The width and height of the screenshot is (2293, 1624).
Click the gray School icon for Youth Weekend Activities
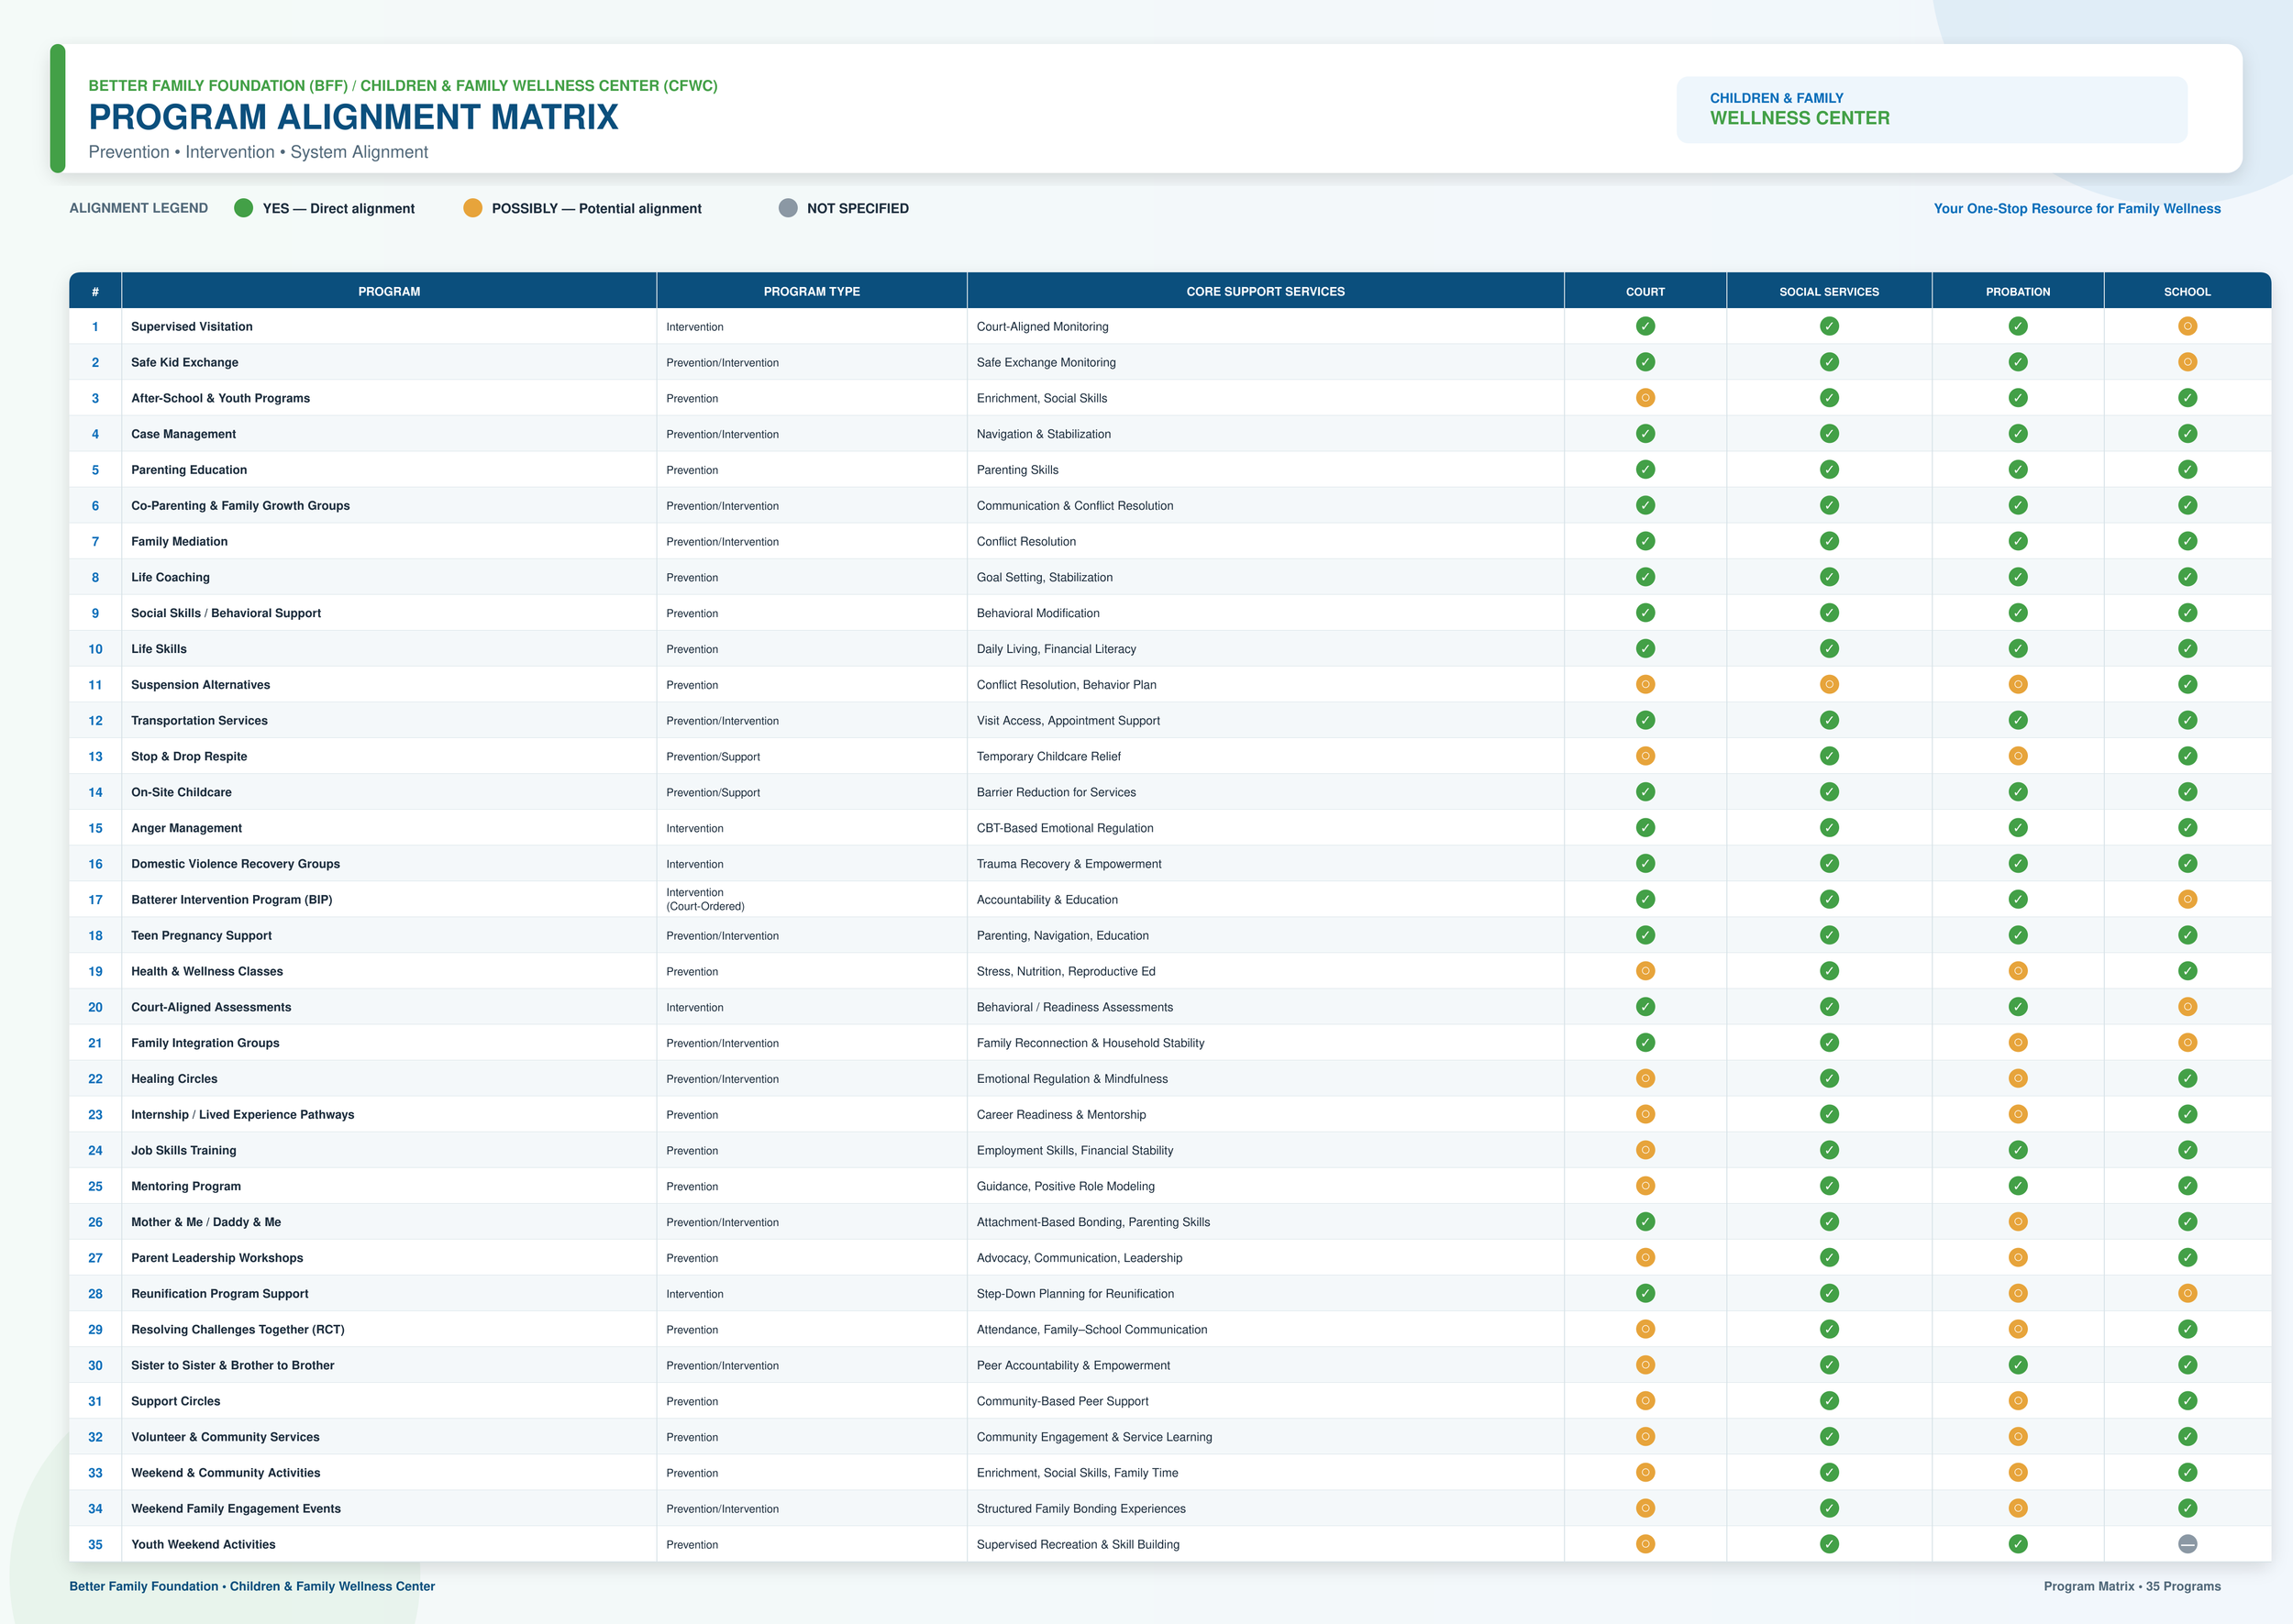(2187, 1544)
